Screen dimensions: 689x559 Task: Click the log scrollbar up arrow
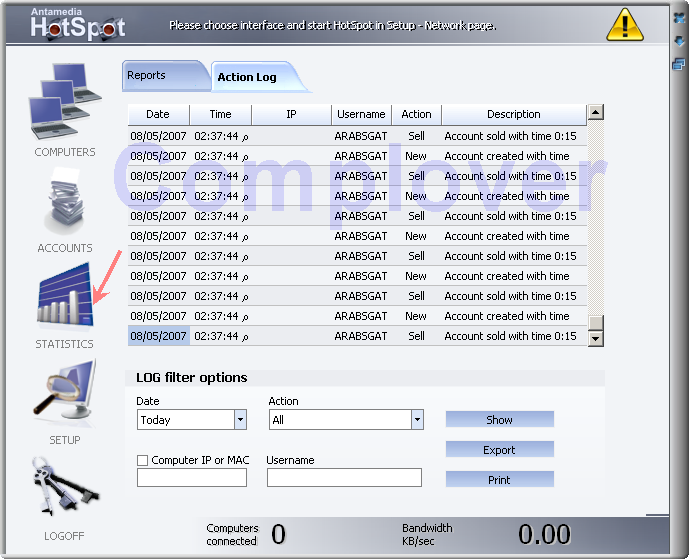tap(596, 113)
